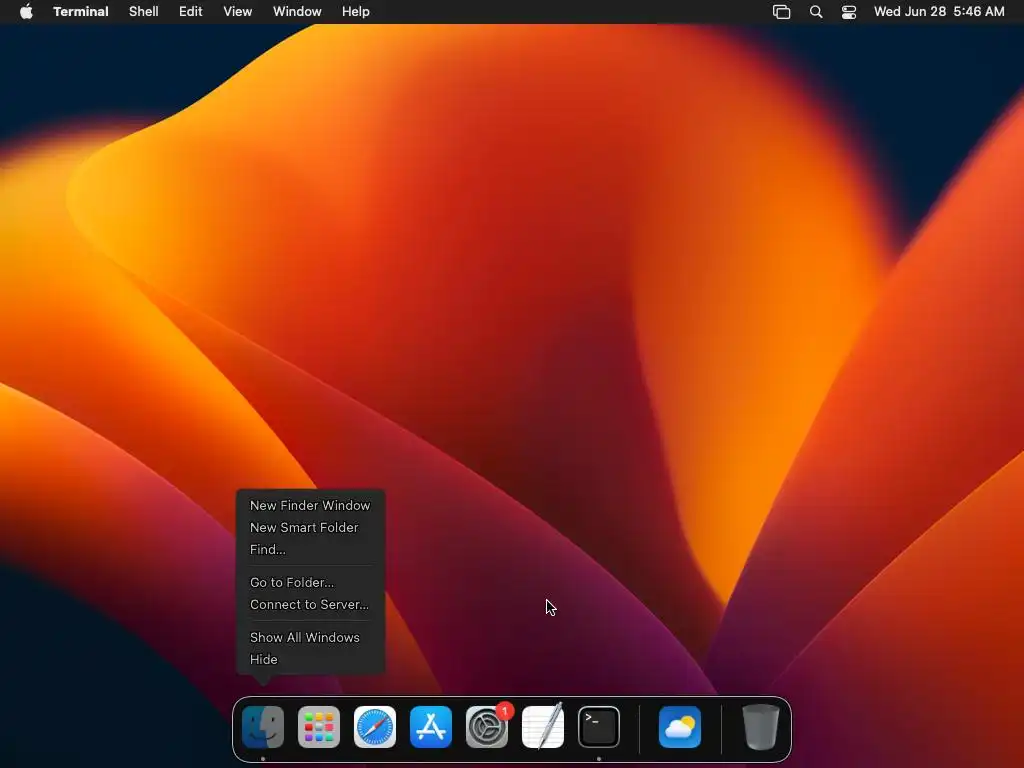Screen dimensions: 1024x768
Task: Click the date and time clock
Action: tap(939, 12)
